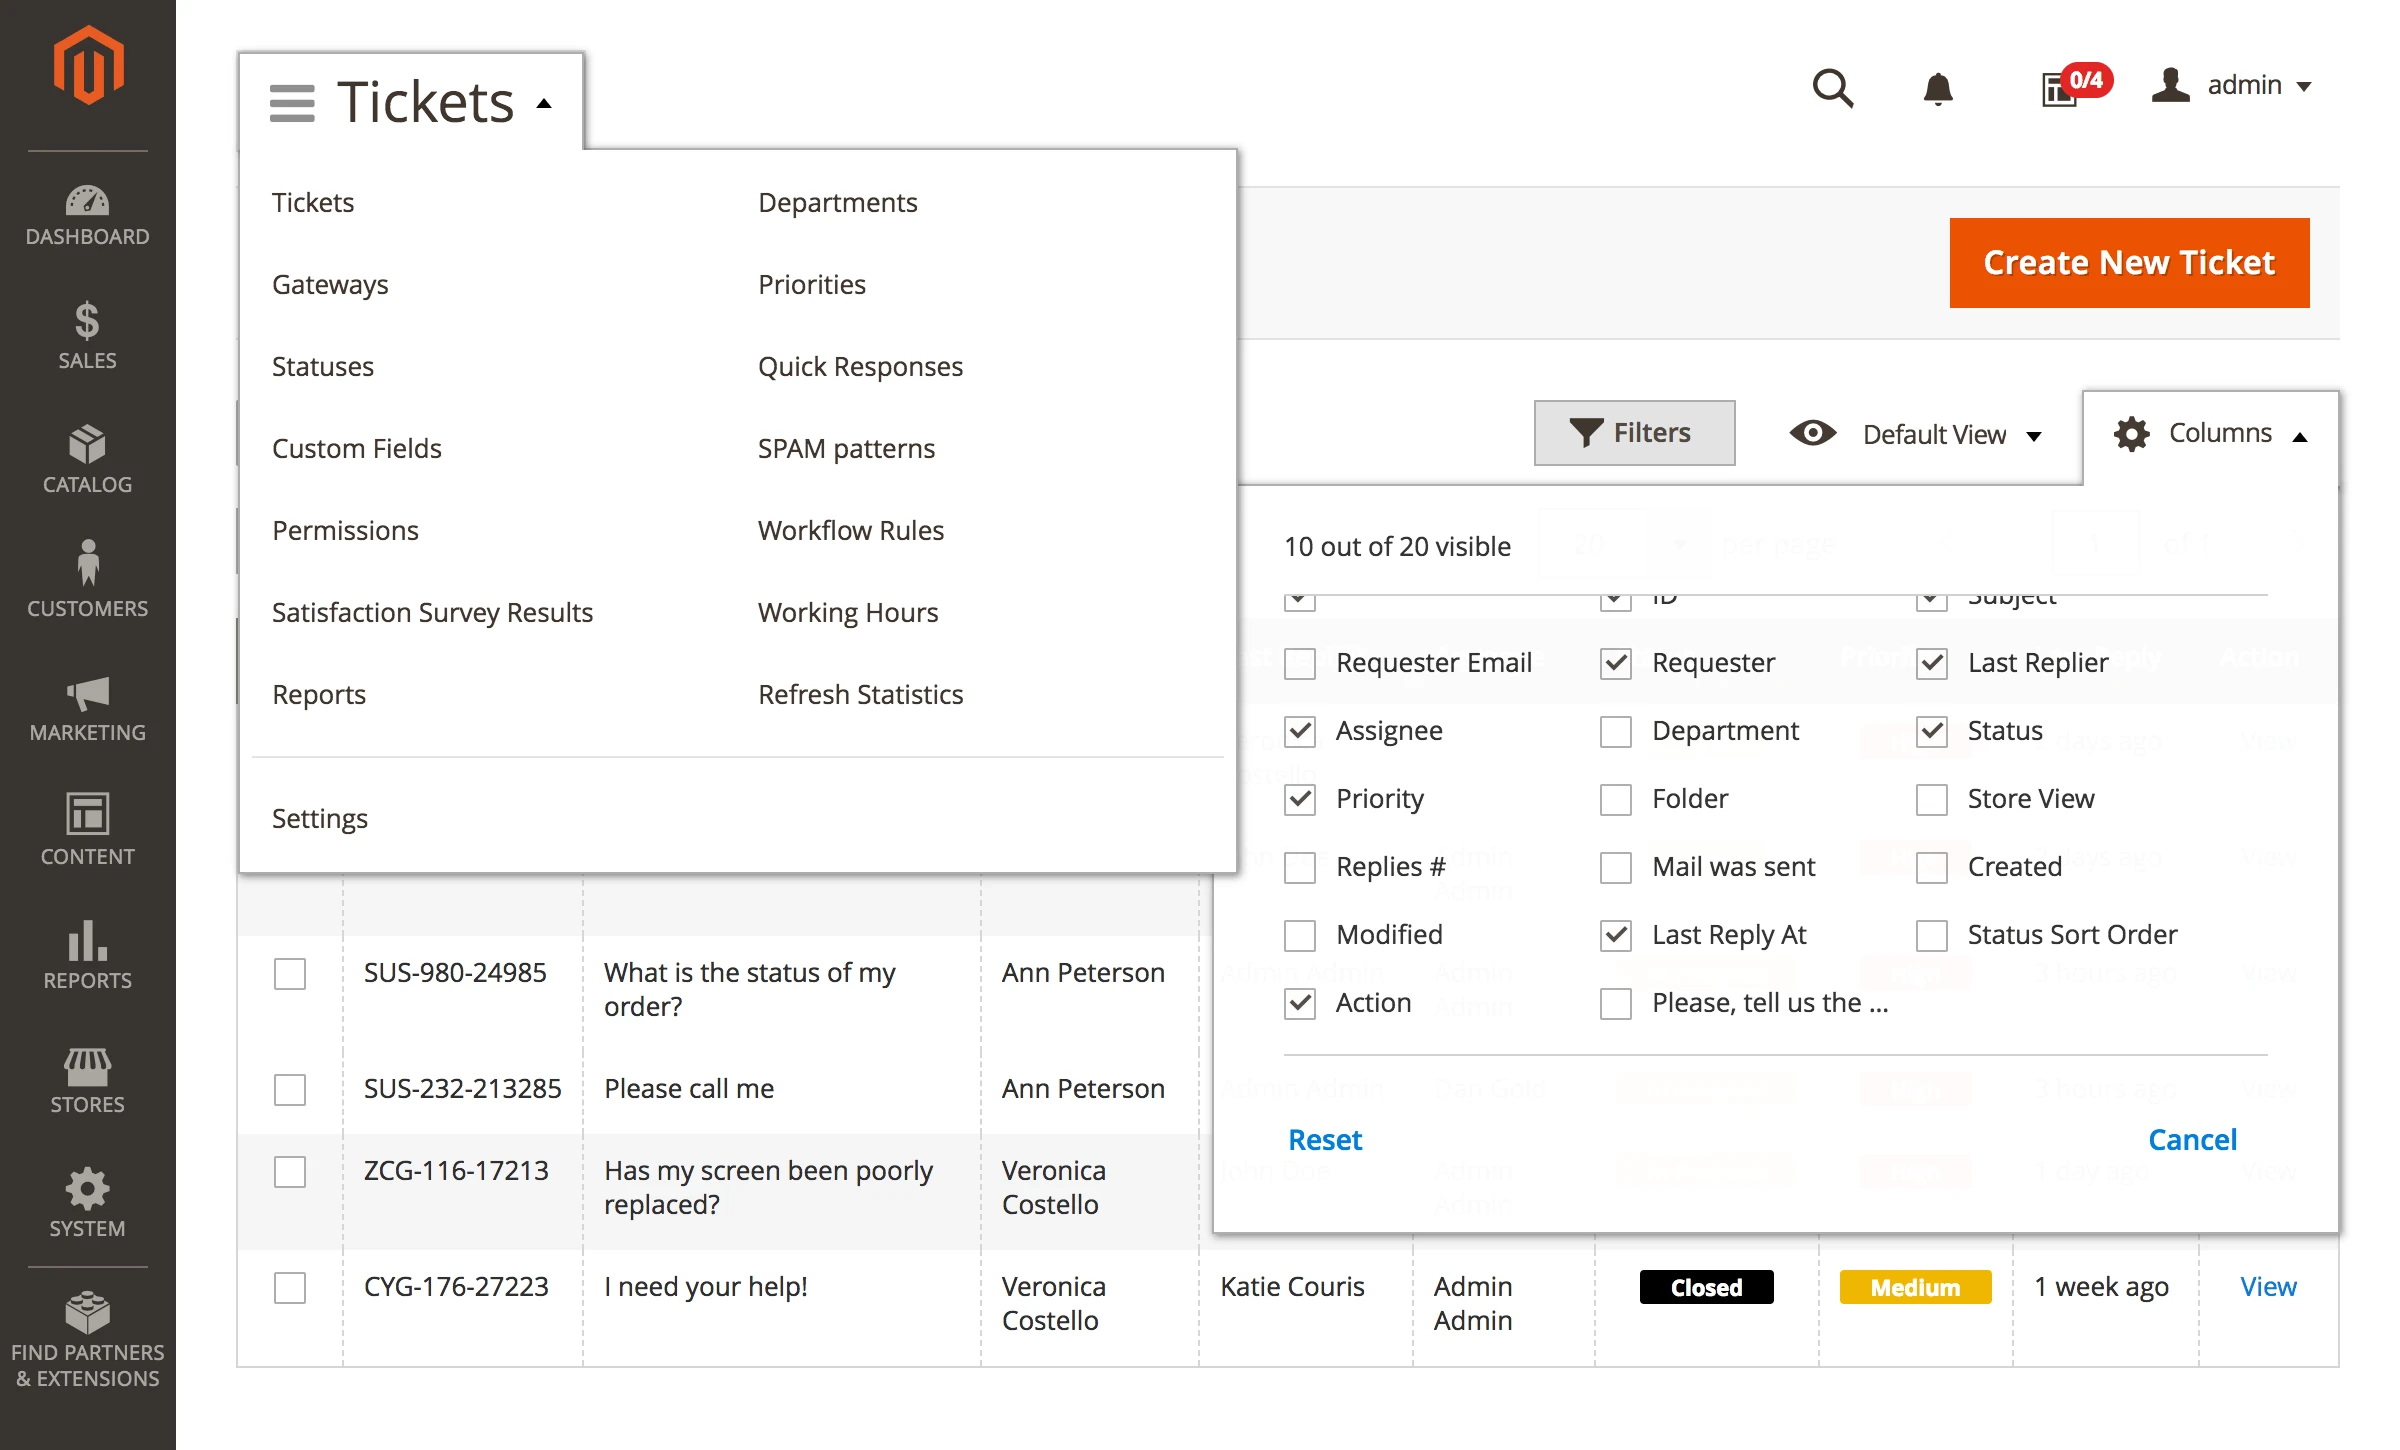Viewport: 2400px width, 1450px height.
Task: Click the Stores storefront icon
Action: point(88,1066)
